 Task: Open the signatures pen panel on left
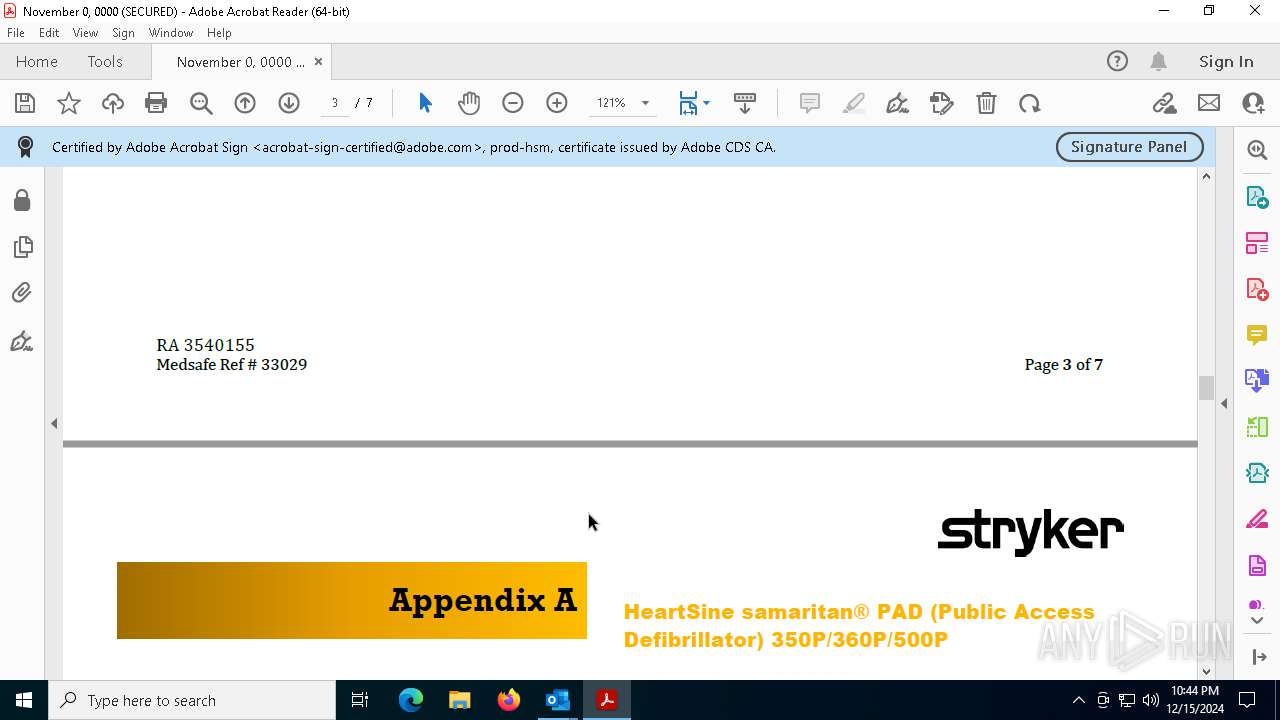(x=22, y=342)
